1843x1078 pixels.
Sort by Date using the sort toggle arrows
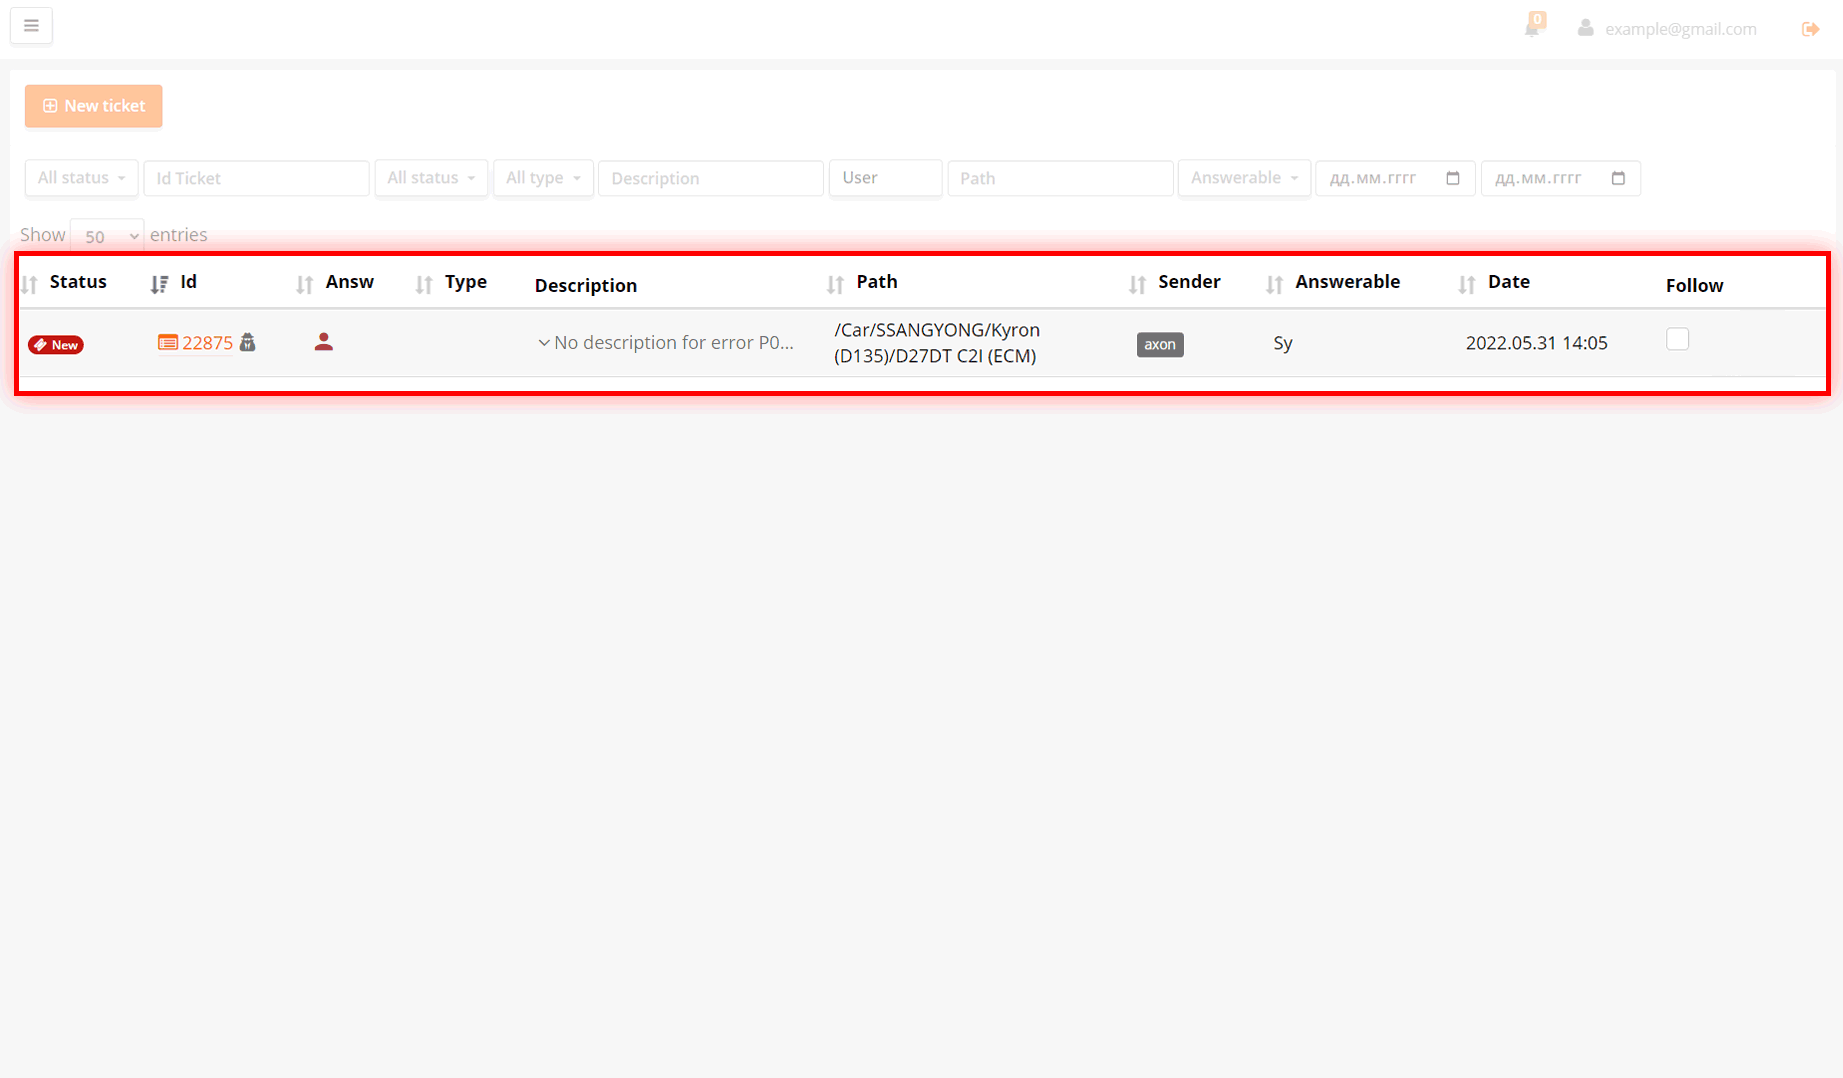coord(1466,284)
